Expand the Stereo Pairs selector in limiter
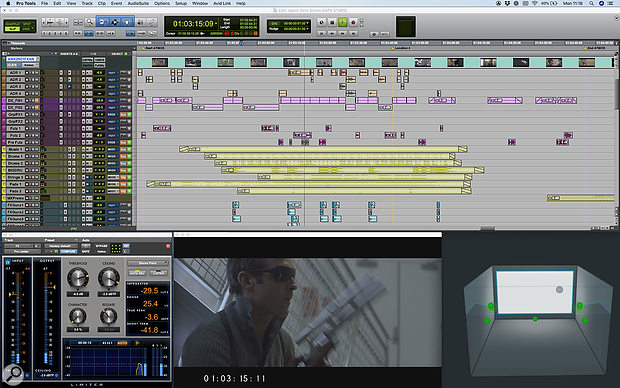620x388 pixels. click(x=147, y=263)
